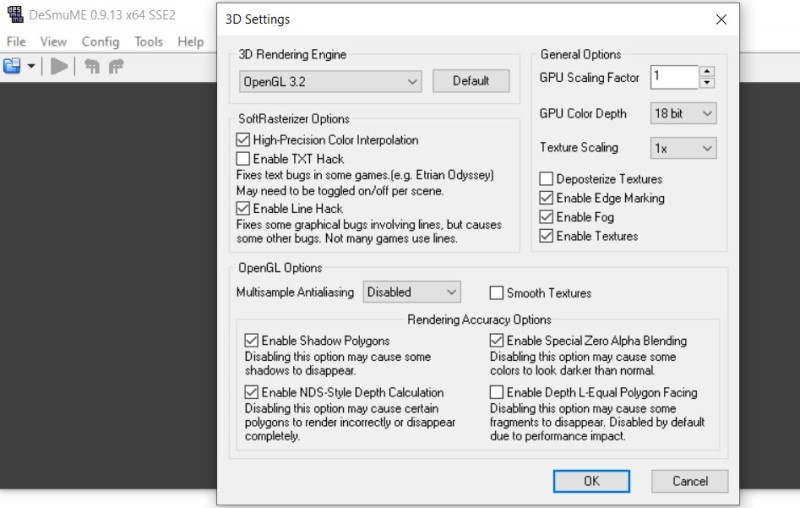Open the Config menu
Viewport: 800px width, 508px height.
(100, 42)
